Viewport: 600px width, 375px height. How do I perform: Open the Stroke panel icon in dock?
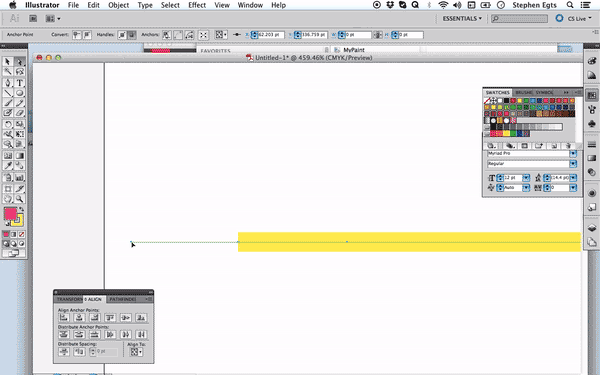click(x=592, y=145)
